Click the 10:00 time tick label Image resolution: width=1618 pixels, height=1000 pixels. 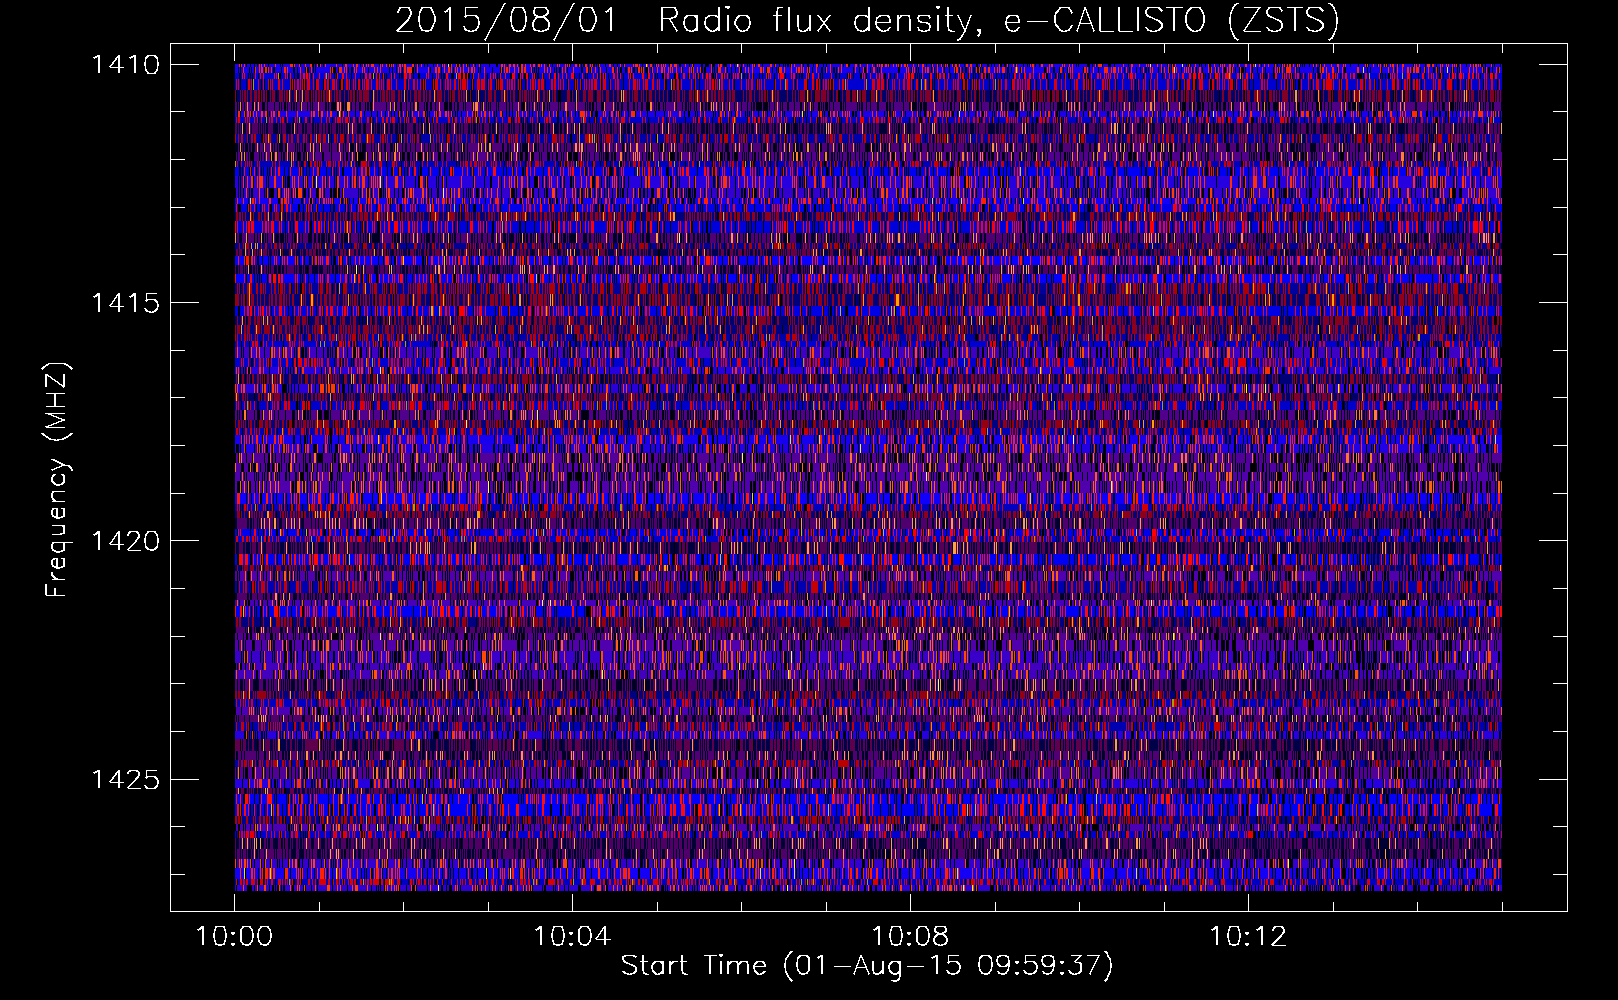point(234,937)
